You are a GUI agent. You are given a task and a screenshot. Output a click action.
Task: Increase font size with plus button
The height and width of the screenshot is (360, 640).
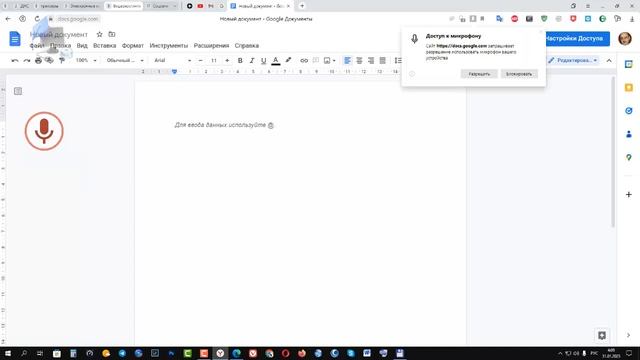227,60
